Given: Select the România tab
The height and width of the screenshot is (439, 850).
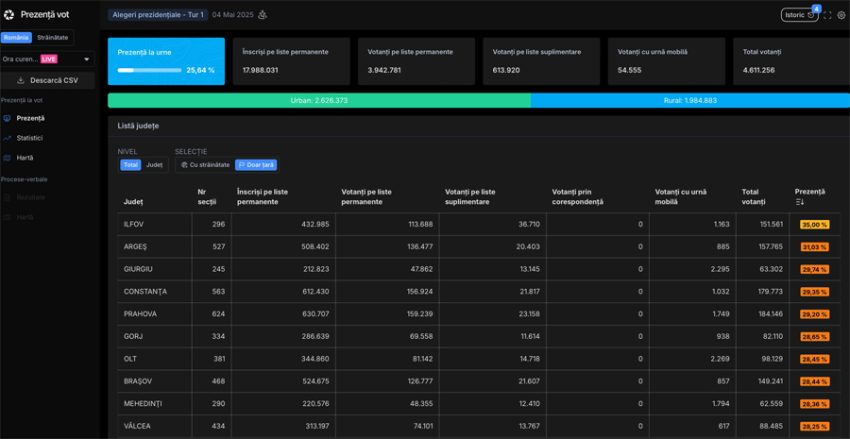Looking at the screenshot, I should [x=16, y=37].
